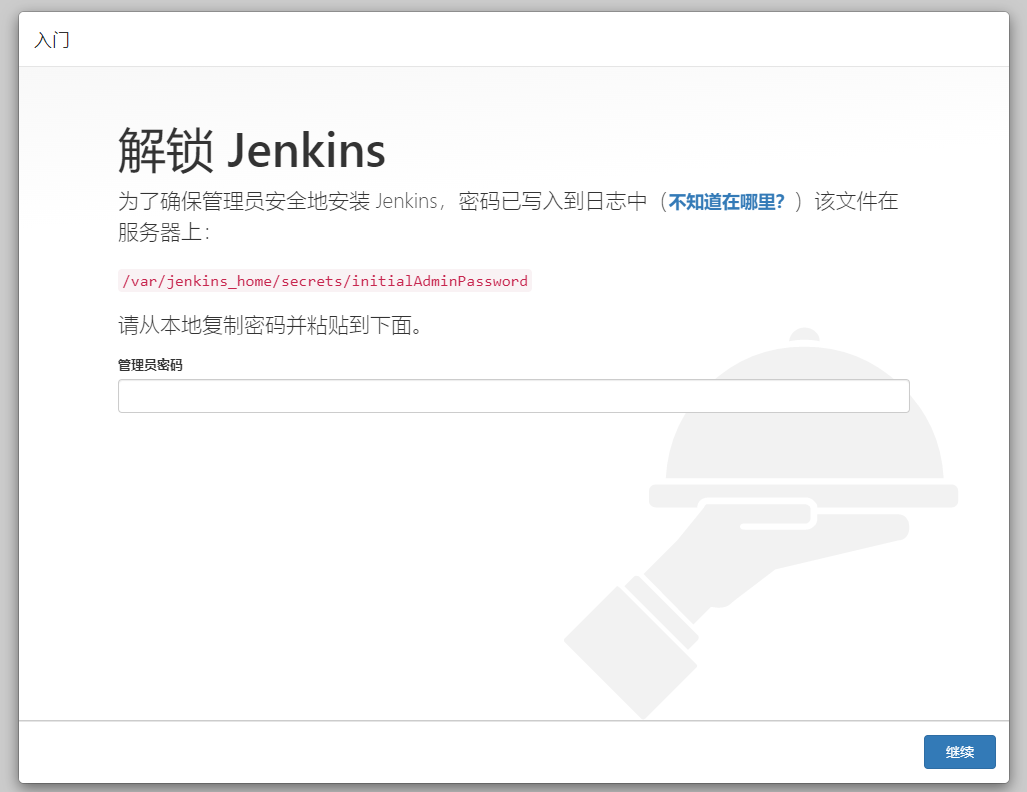
Task: Click the word Jenkins in the description paragraph
Action: tap(406, 201)
